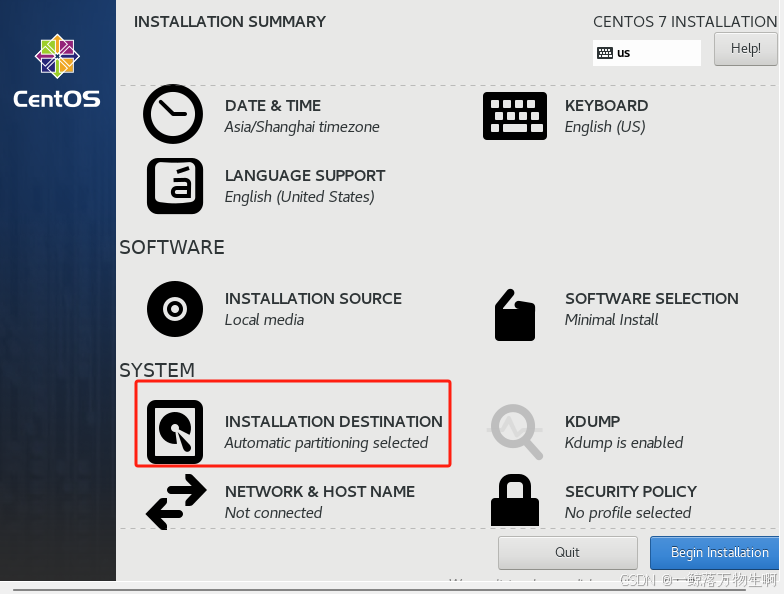Open the KEYBOARD settings label

[606, 106]
